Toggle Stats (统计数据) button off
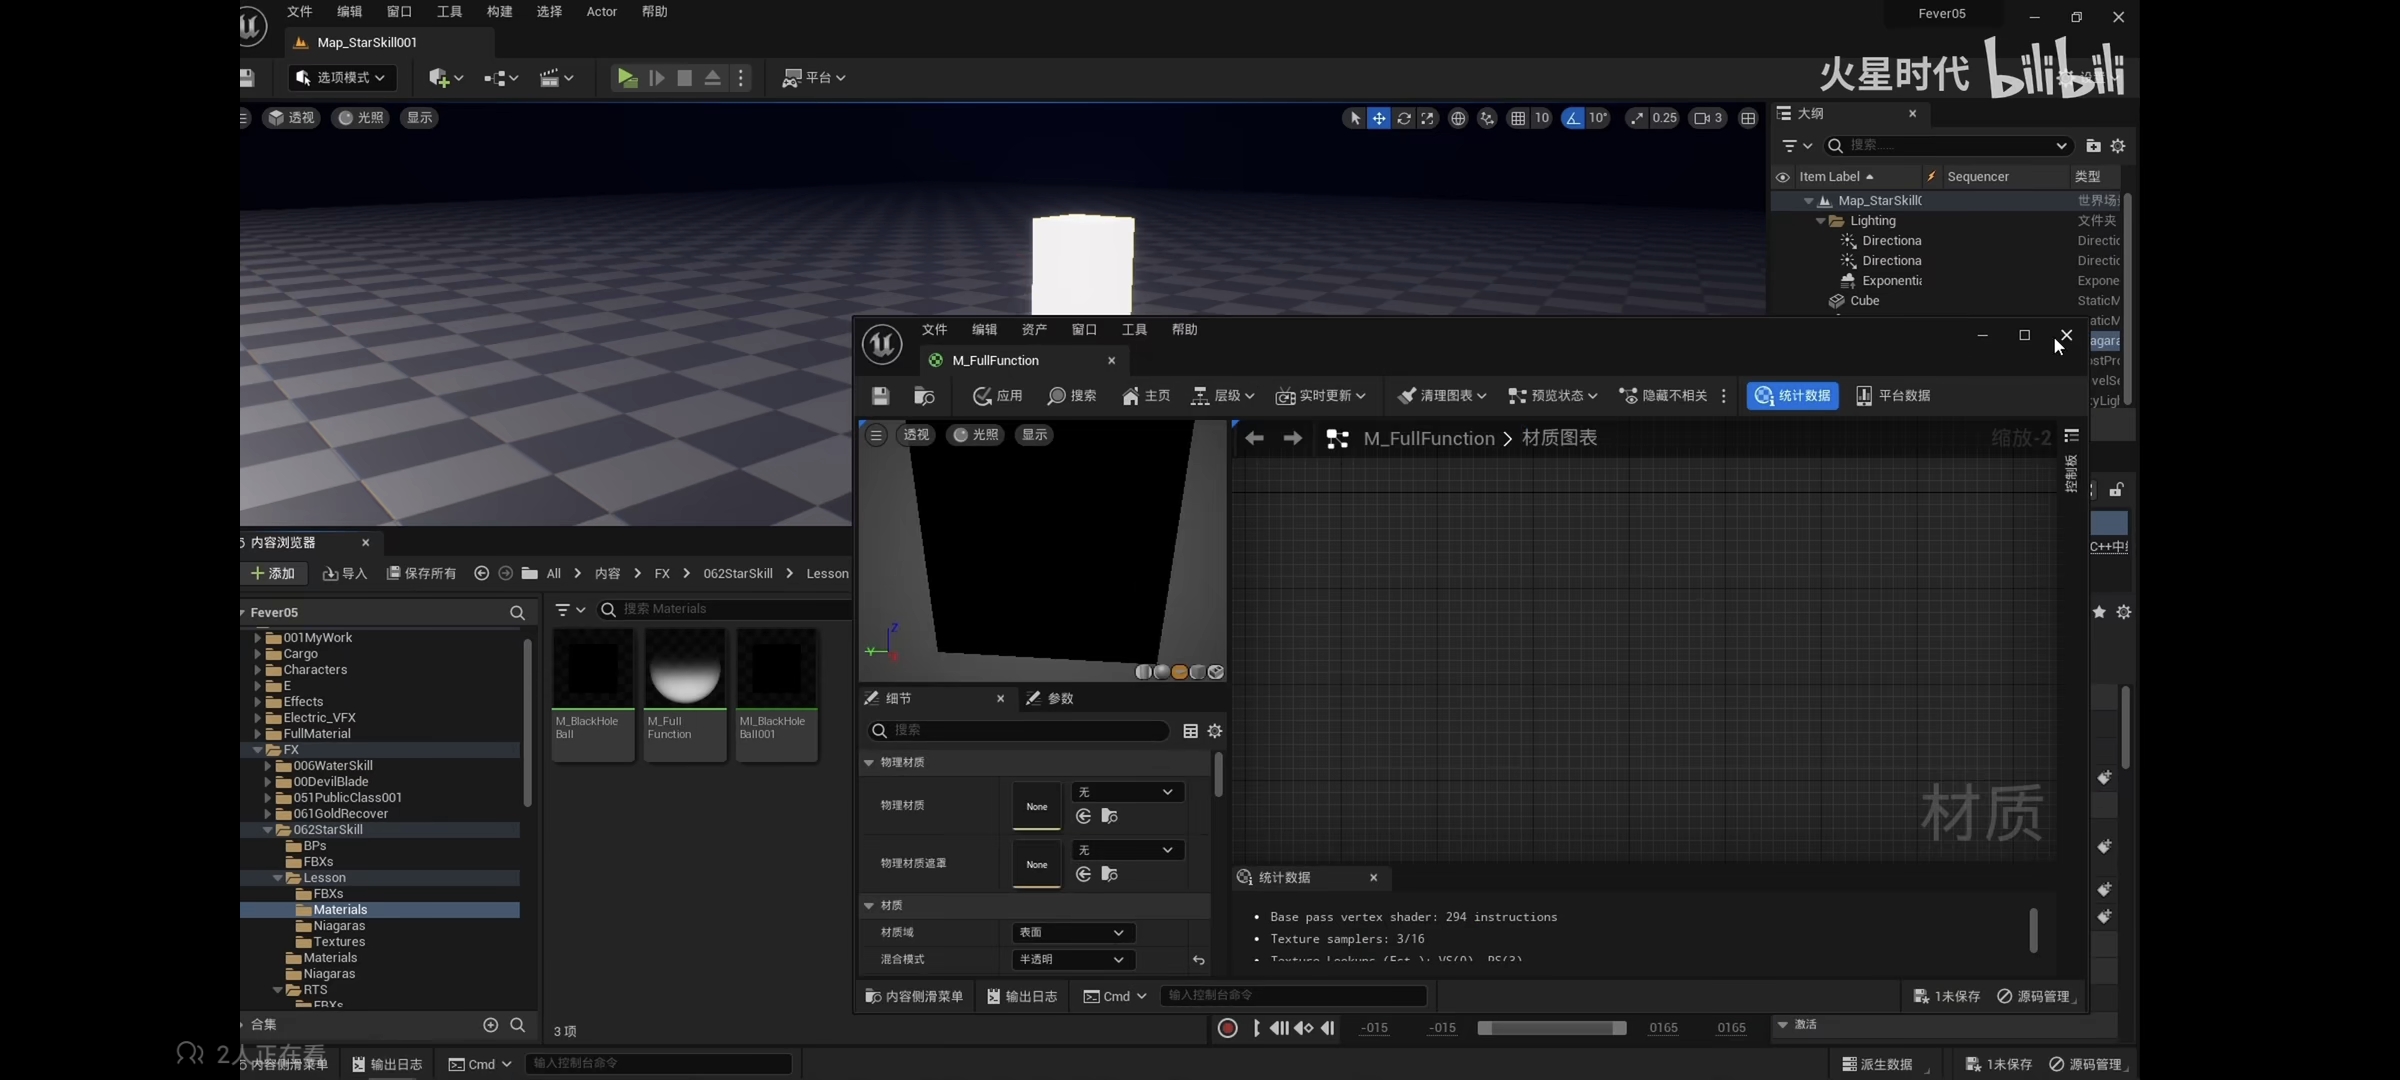The width and height of the screenshot is (2400, 1080). 1792,396
